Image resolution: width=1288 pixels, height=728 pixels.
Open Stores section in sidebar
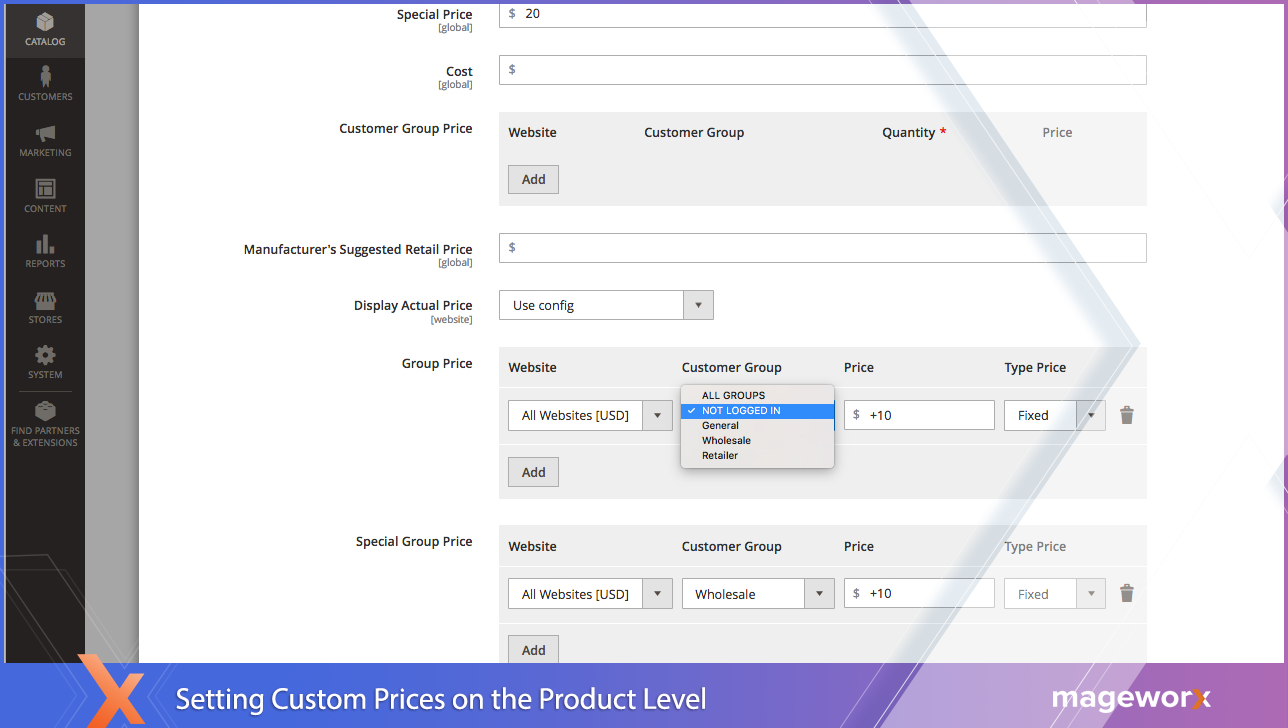(x=45, y=307)
